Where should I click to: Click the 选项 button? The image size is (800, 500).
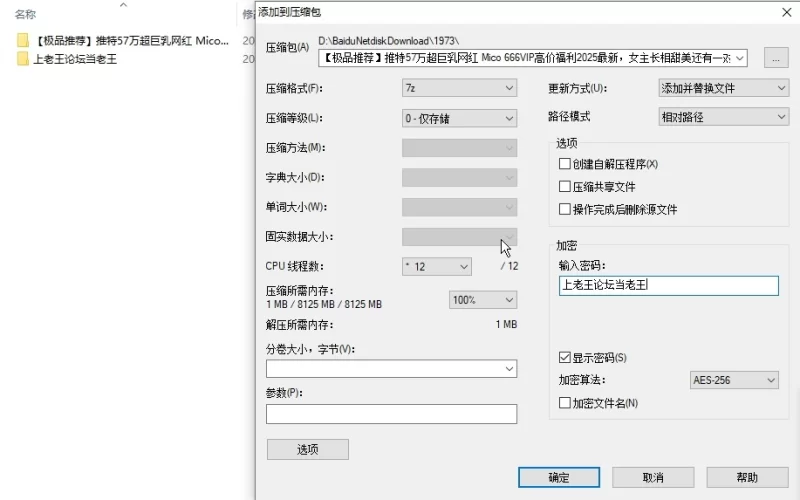(x=308, y=449)
